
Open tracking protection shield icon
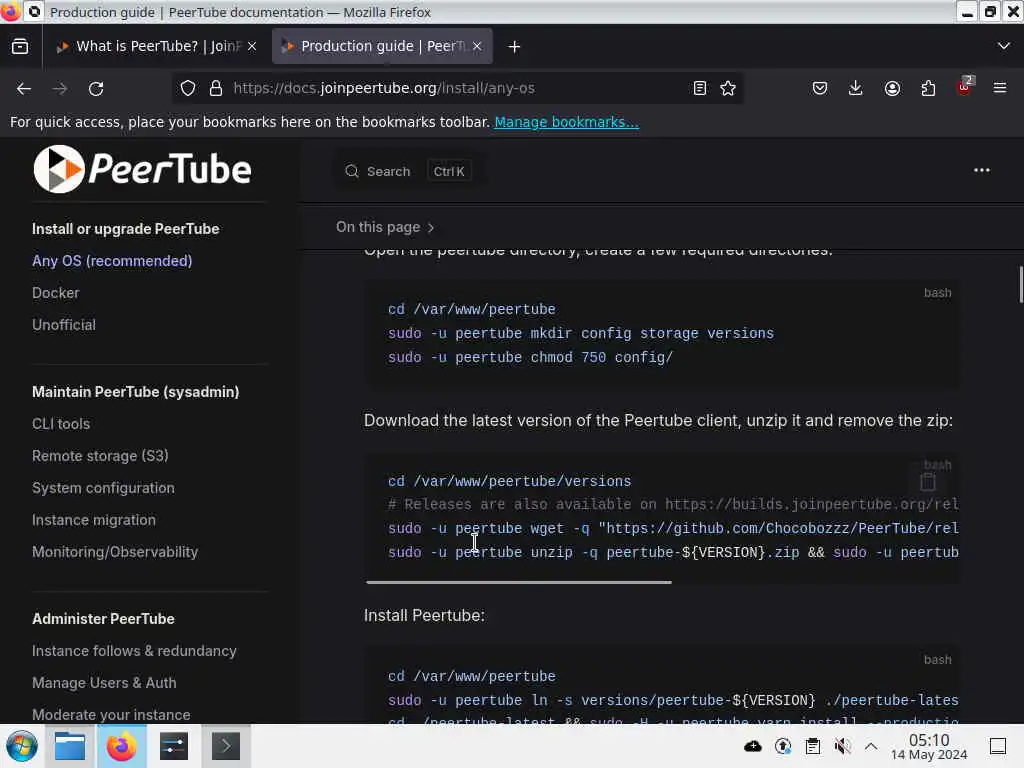click(188, 88)
